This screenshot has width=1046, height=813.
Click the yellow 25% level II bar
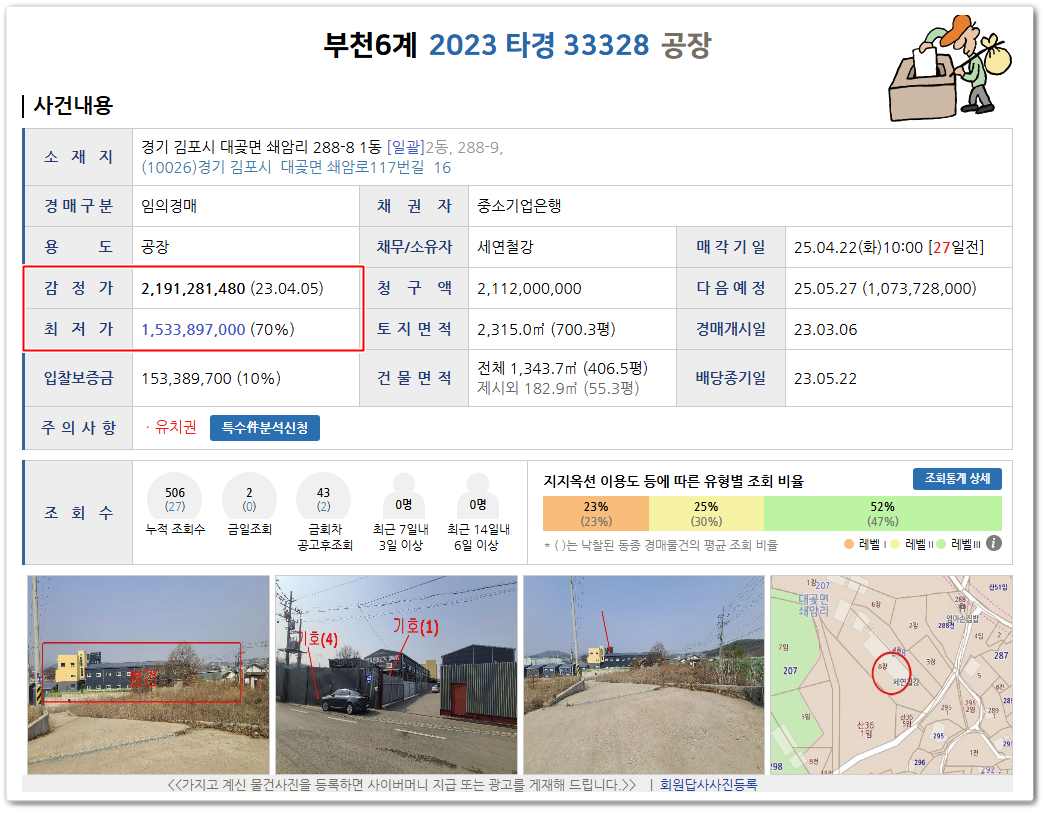pyautogui.click(x=706, y=514)
